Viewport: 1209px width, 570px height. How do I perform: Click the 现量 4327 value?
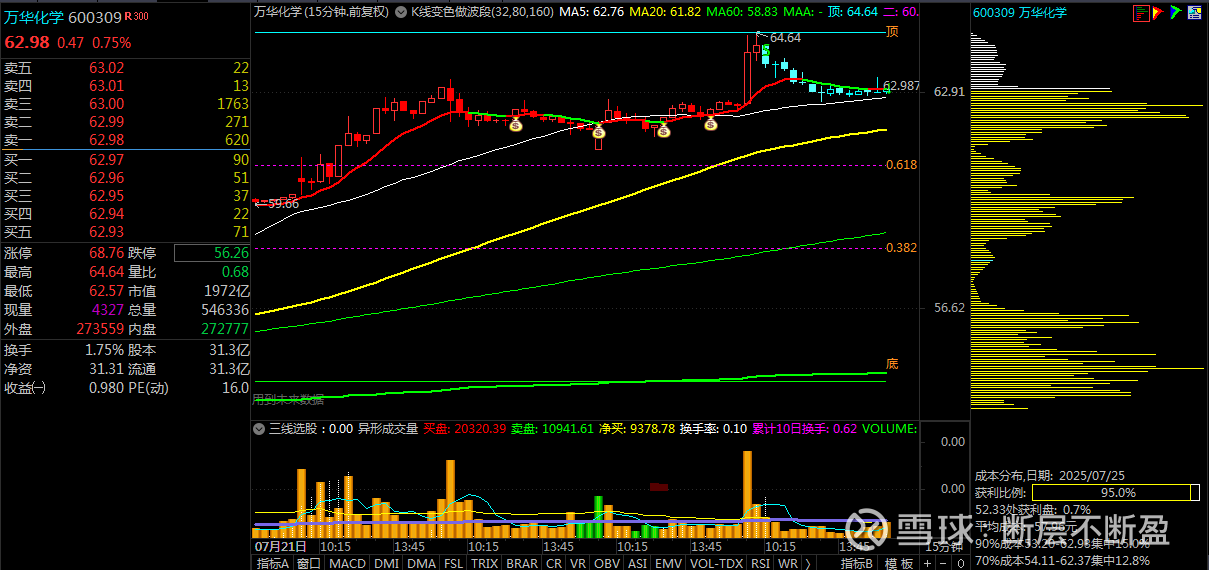click(x=108, y=309)
